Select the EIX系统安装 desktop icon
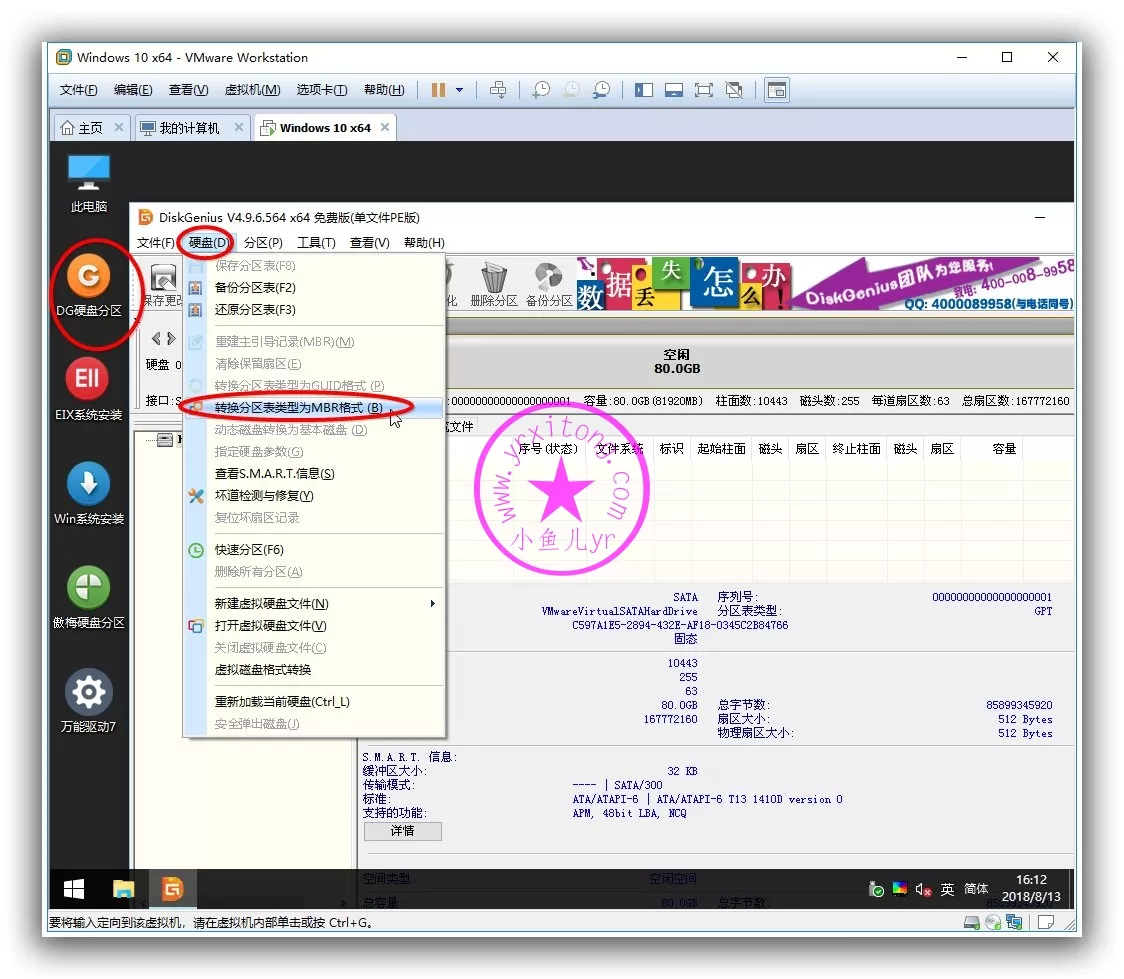Viewport: 1124px width, 979px height. pyautogui.click(x=89, y=391)
